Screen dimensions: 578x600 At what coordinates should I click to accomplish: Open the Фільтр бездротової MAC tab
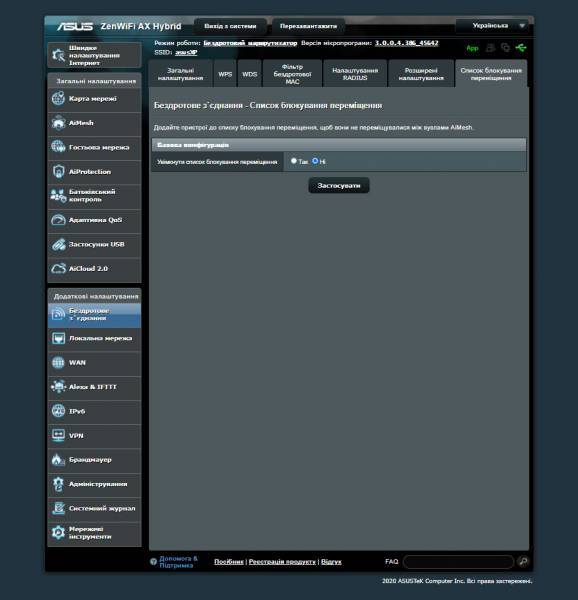pyautogui.click(x=292, y=74)
